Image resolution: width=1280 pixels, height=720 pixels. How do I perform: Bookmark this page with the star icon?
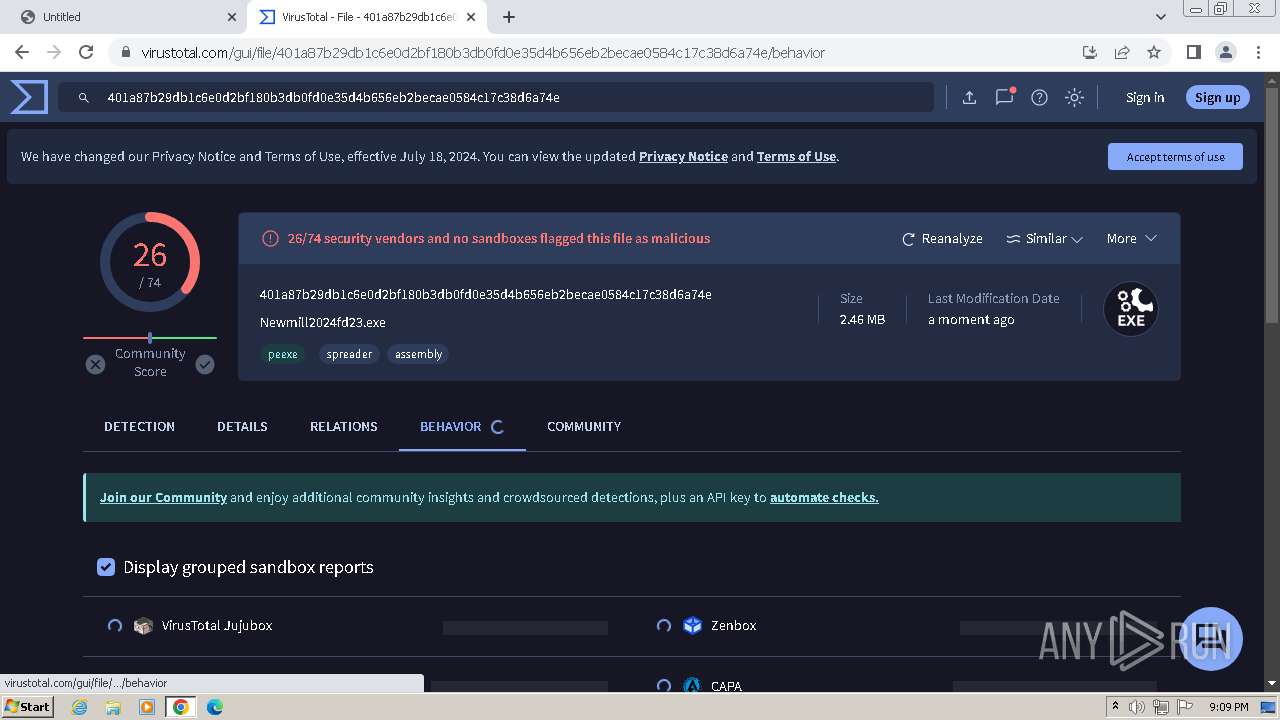tap(1154, 52)
